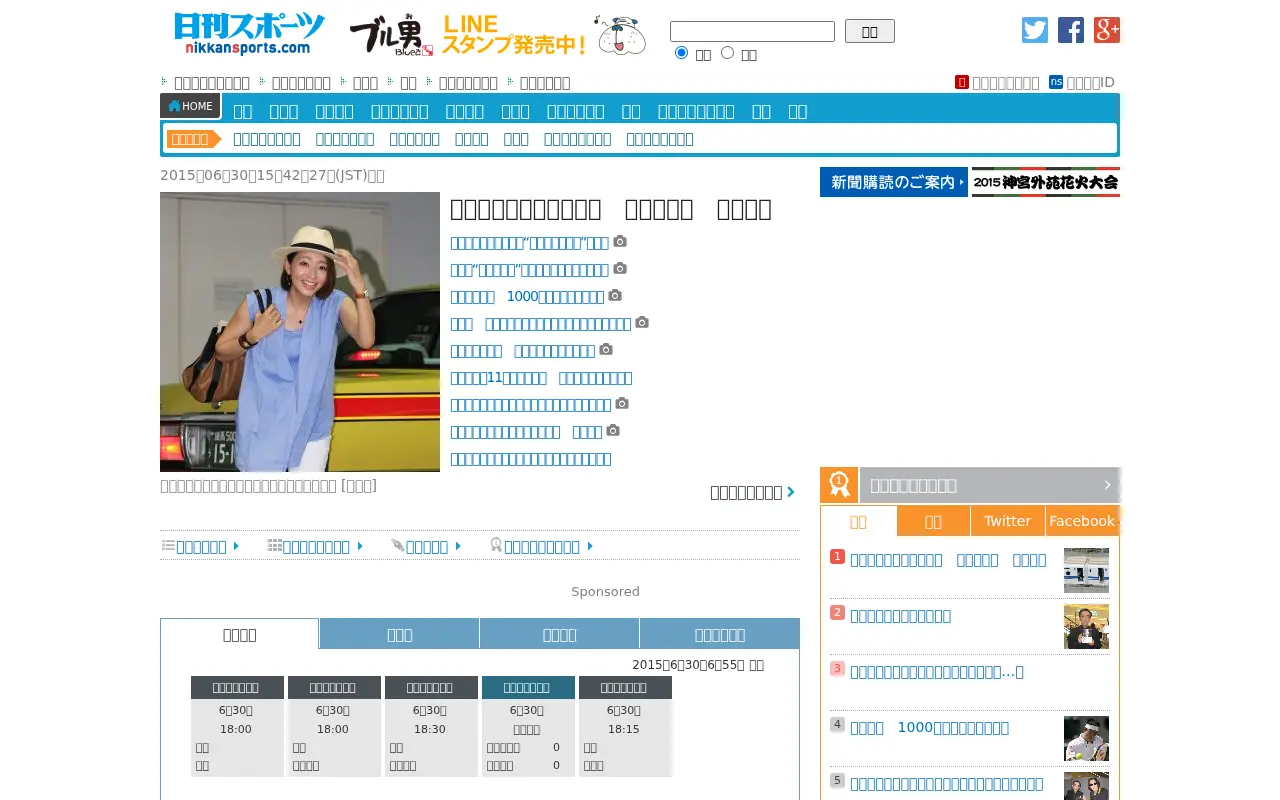Click the red square icon in the top utility bar
The width and height of the screenshot is (1280, 800).
[962, 82]
